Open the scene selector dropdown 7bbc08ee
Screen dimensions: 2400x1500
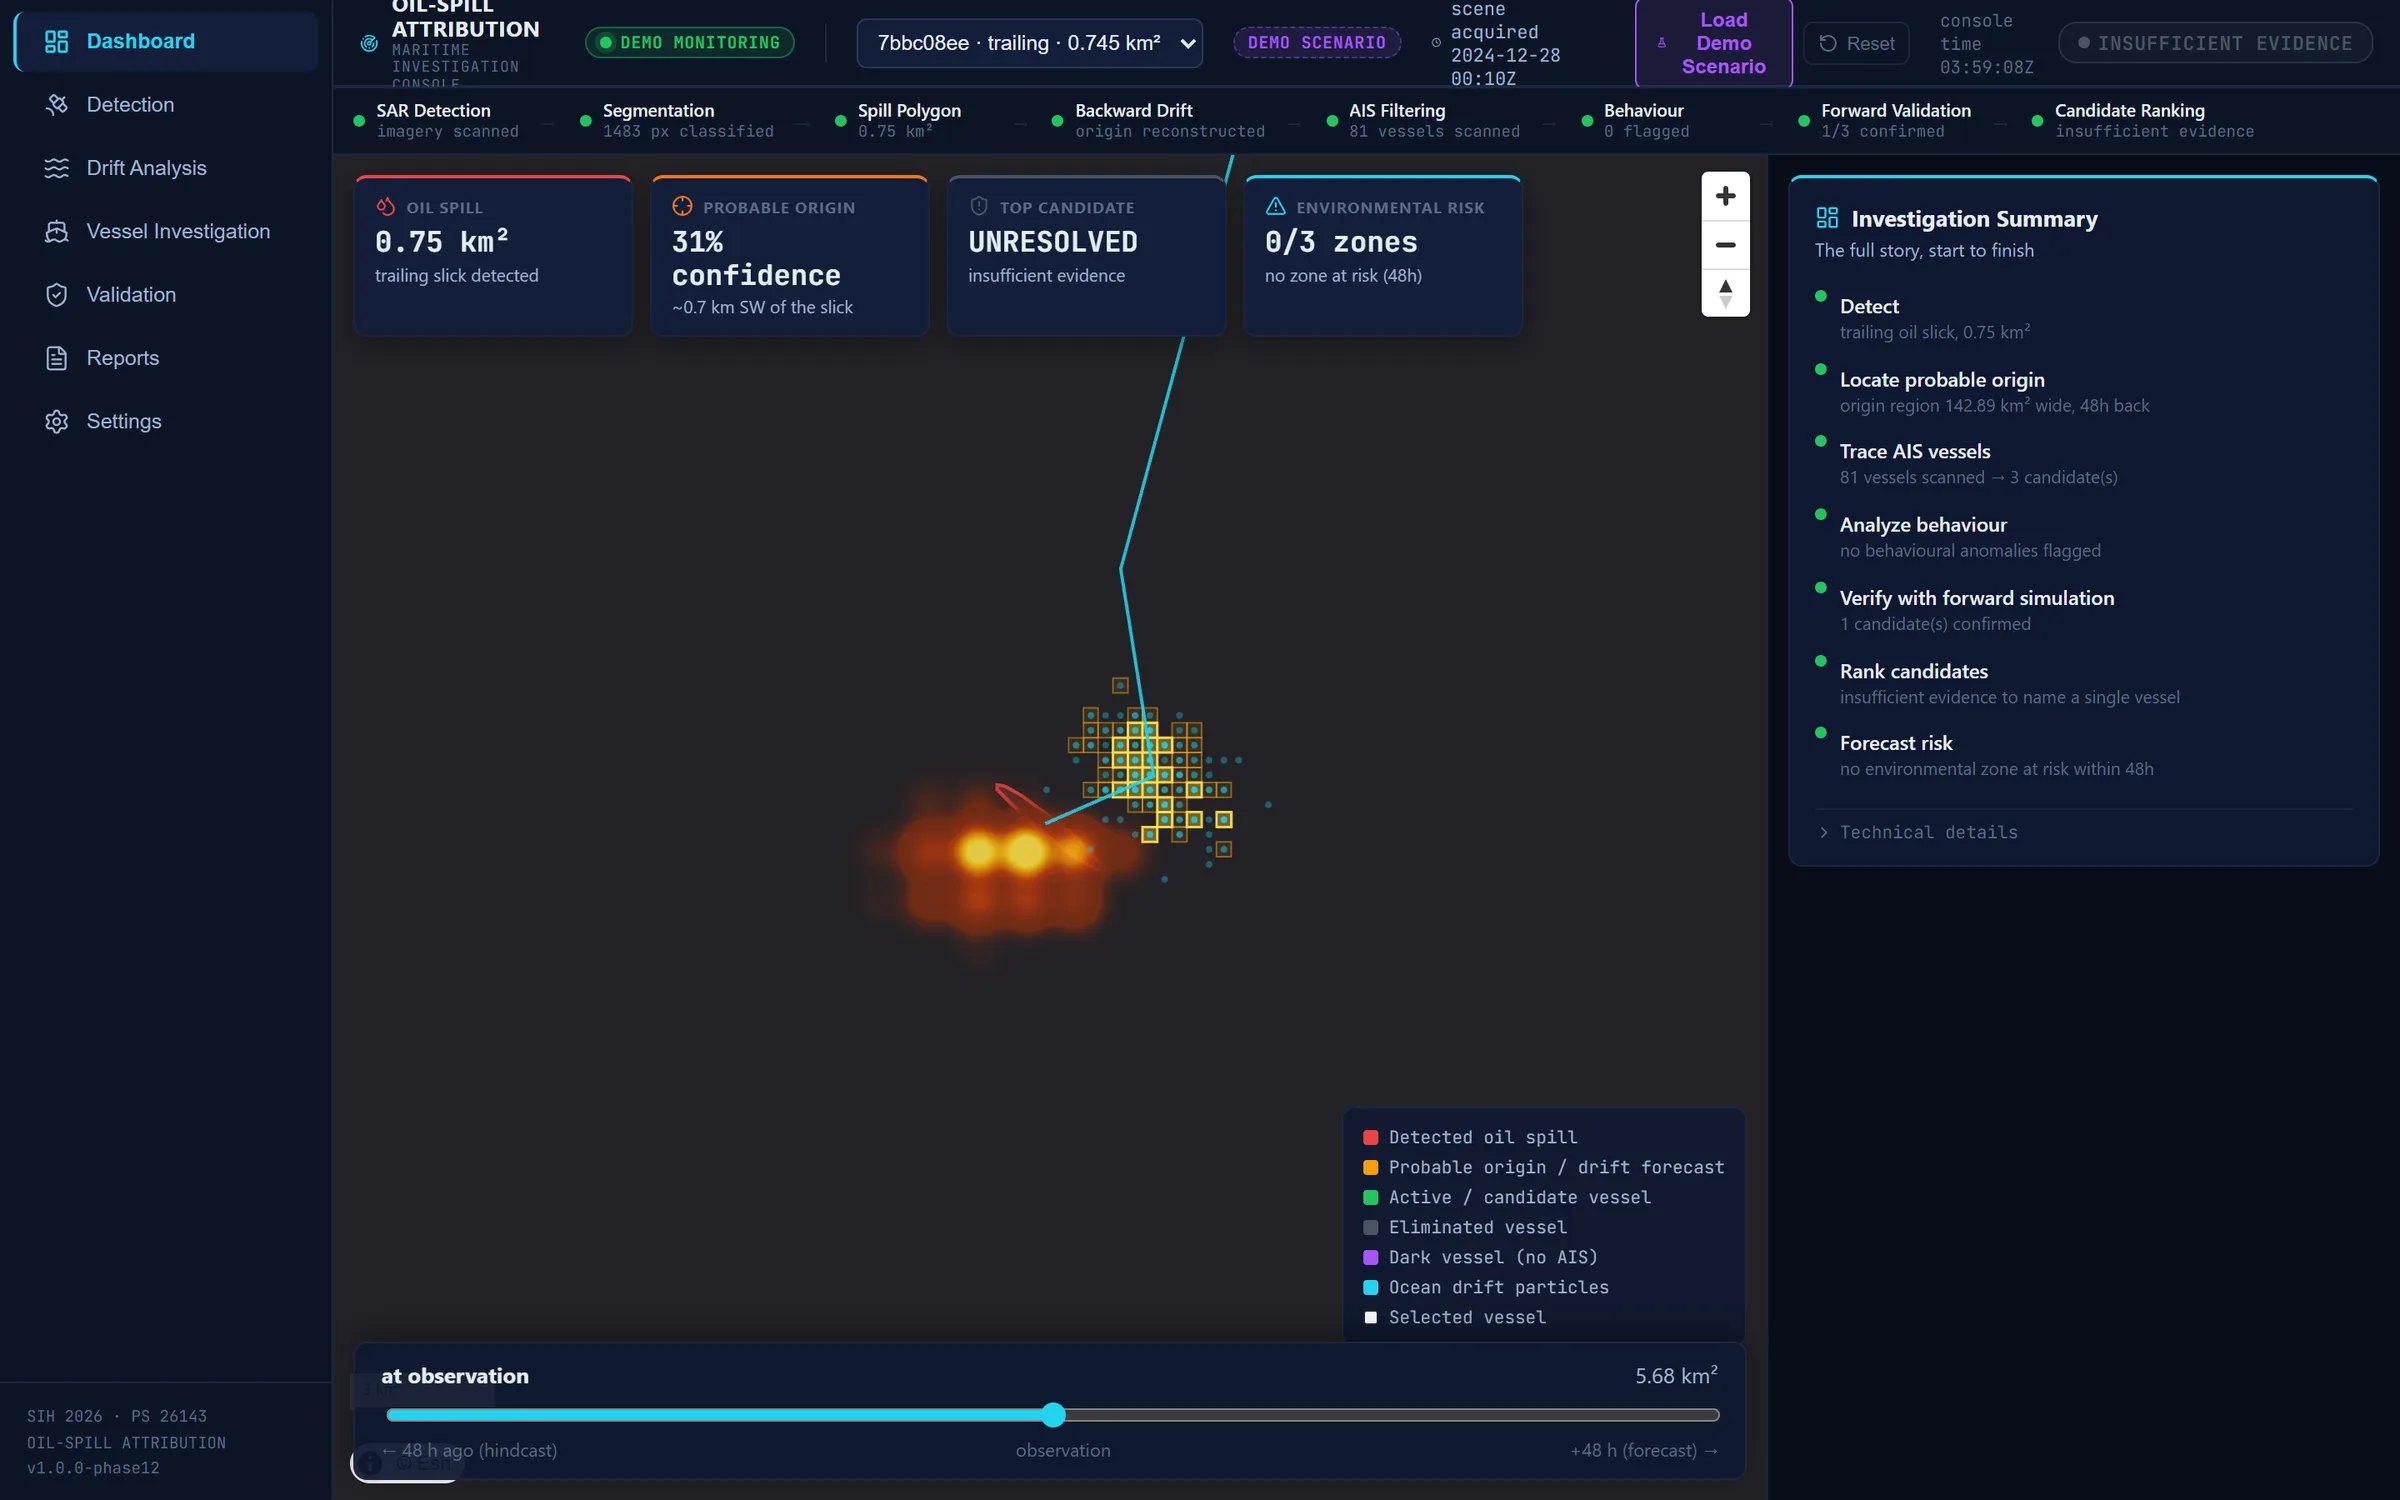[x=1029, y=43]
